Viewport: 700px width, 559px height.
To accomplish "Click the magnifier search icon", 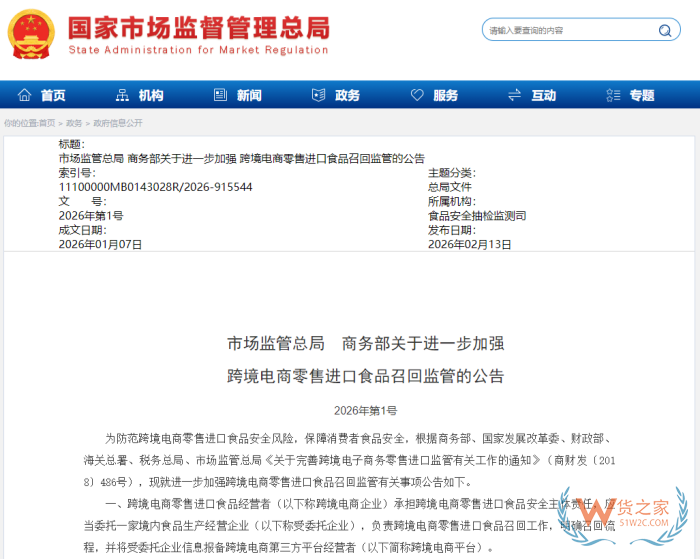I will pos(665,30).
